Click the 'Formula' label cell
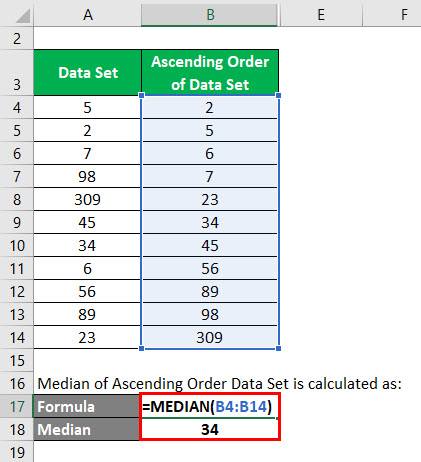Screen dimensions: 421x462 coord(86,406)
